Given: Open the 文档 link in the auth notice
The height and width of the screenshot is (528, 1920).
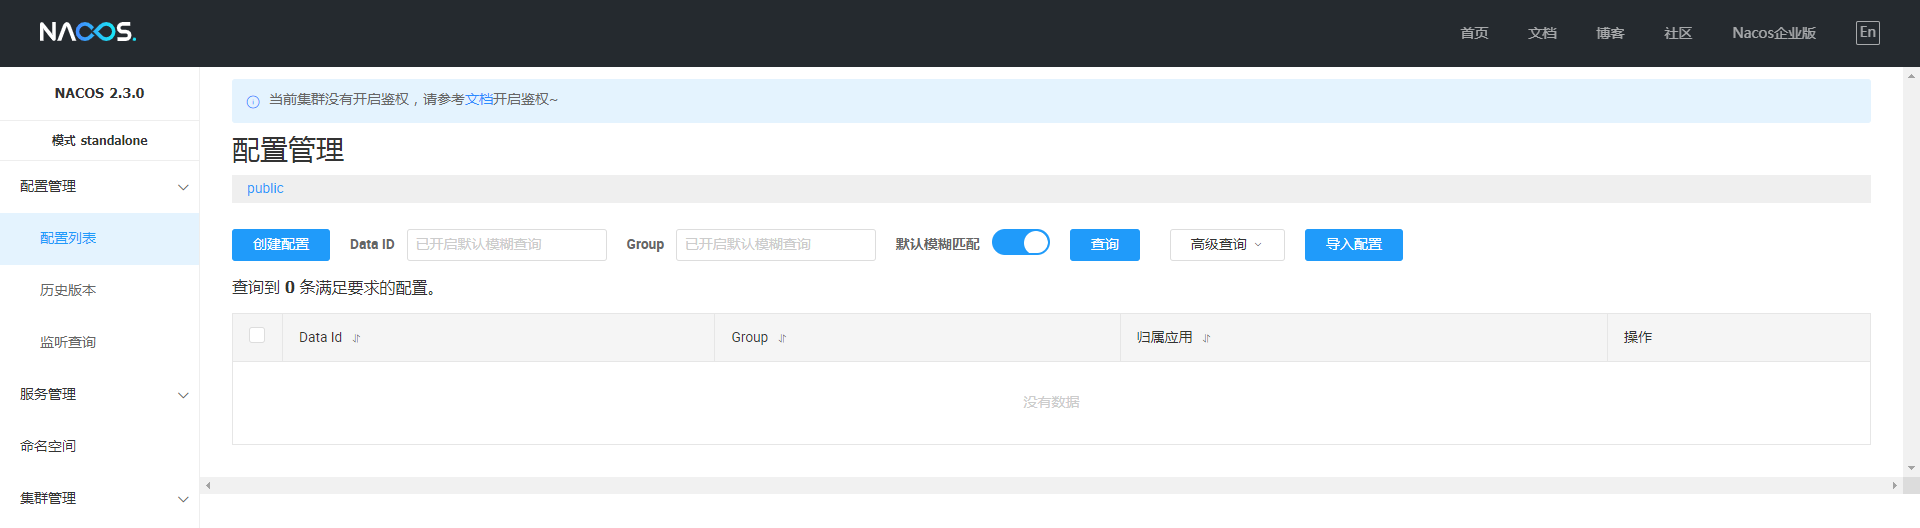Looking at the screenshot, I should pyautogui.click(x=478, y=100).
